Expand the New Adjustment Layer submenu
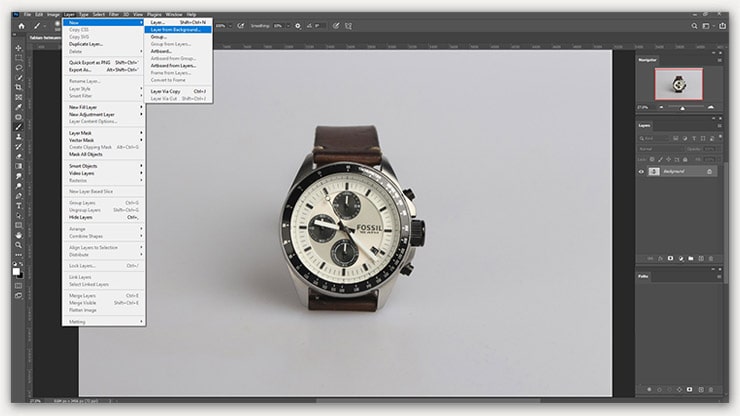Screen dimensions: 740x416 [104, 114]
